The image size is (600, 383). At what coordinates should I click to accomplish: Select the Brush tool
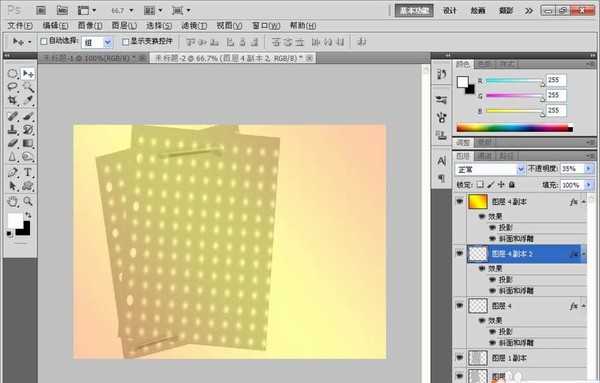pyautogui.click(x=28, y=116)
